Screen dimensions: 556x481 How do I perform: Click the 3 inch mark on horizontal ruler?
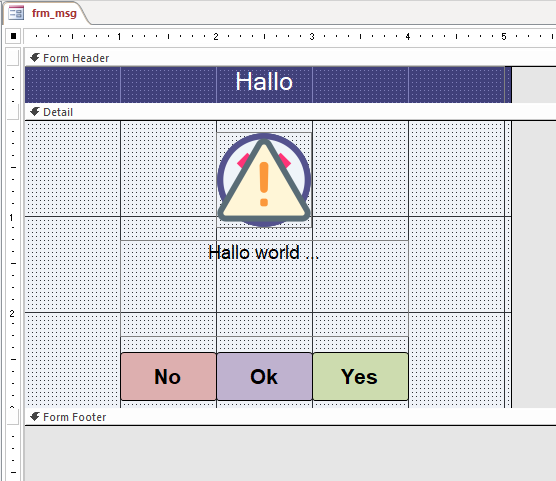click(312, 37)
